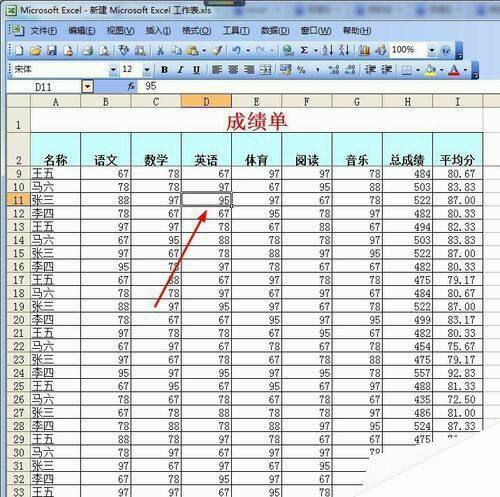Open the 文件(F) menu
The height and width of the screenshot is (497, 500).
(x=44, y=31)
